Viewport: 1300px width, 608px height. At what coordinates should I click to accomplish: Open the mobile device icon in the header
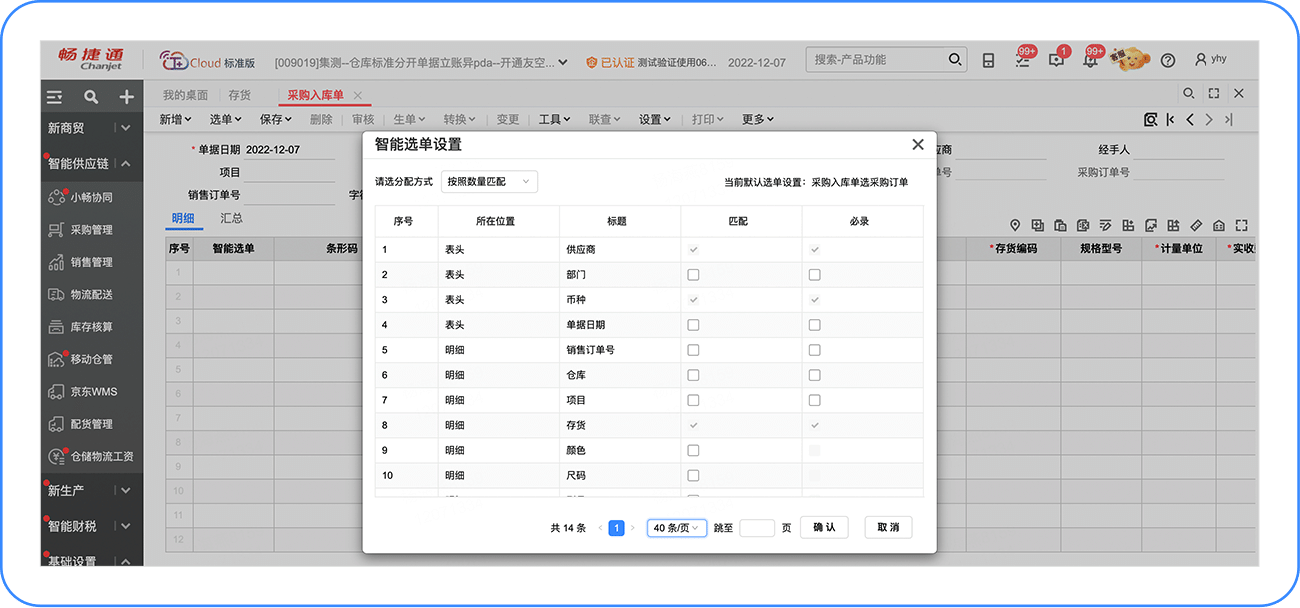[988, 60]
